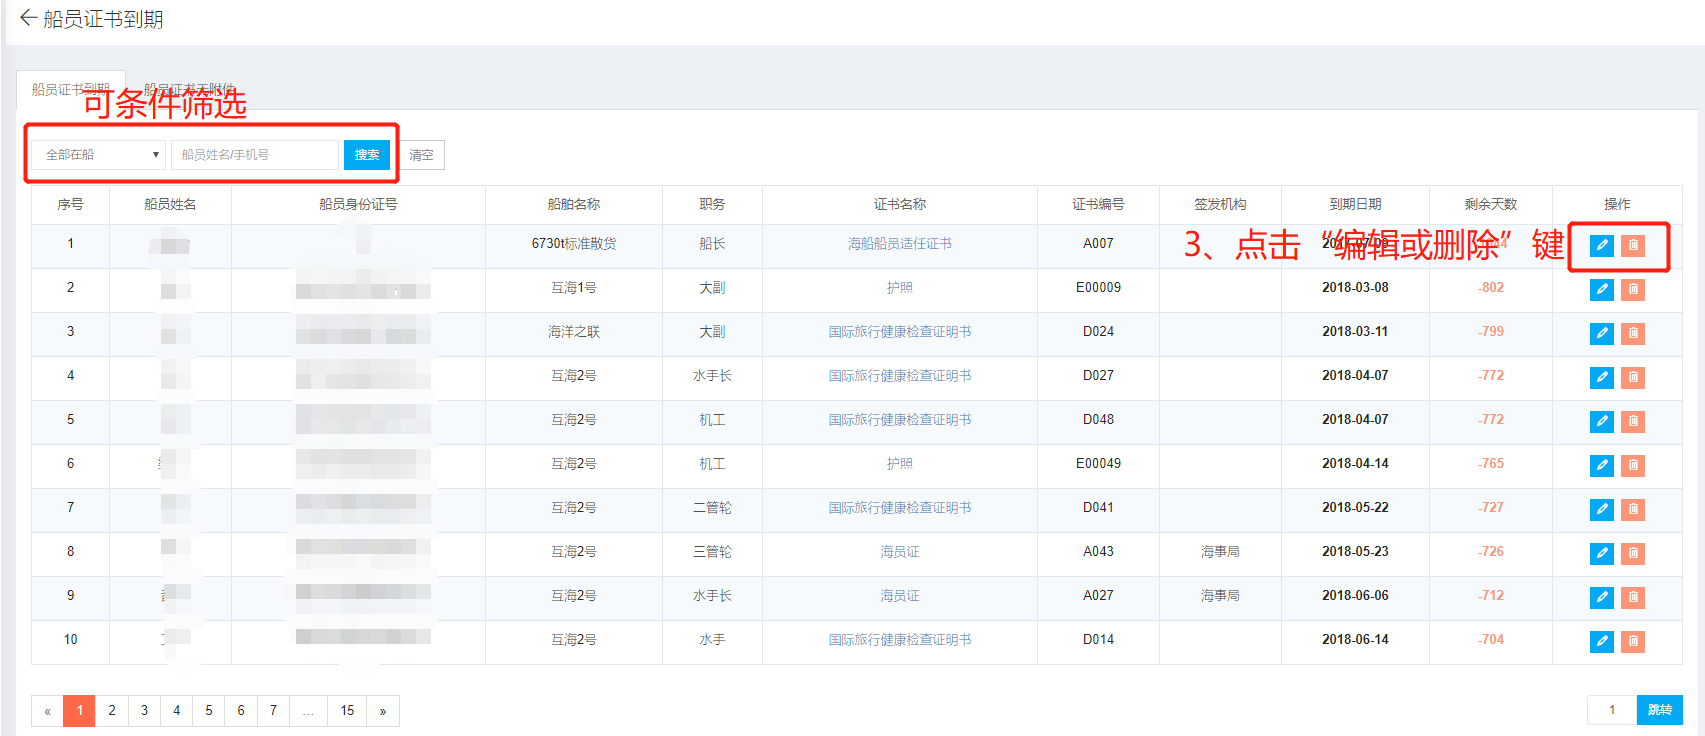1705x736 pixels.
Task: Select page 5 in pagination
Action: tap(209, 711)
